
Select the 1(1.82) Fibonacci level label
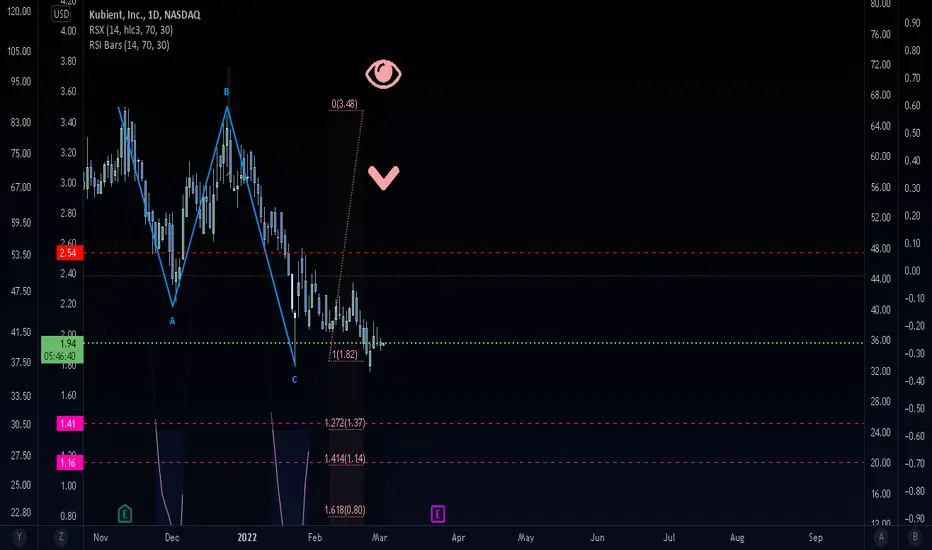[345, 355]
